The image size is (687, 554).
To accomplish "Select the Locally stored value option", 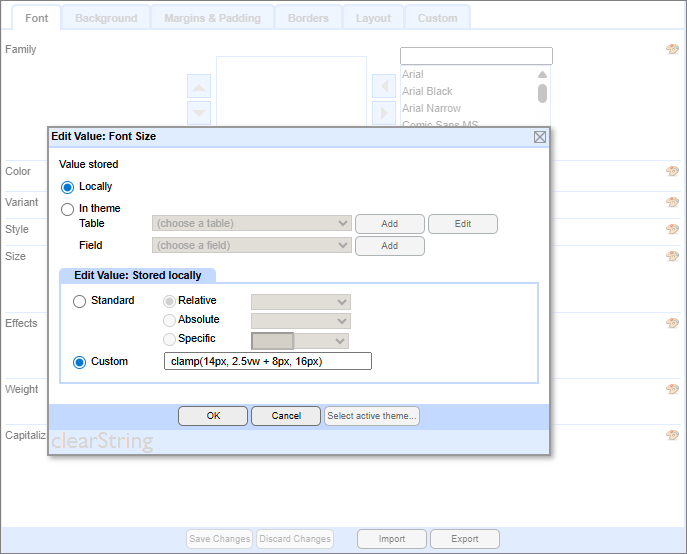I will pos(68,187).
